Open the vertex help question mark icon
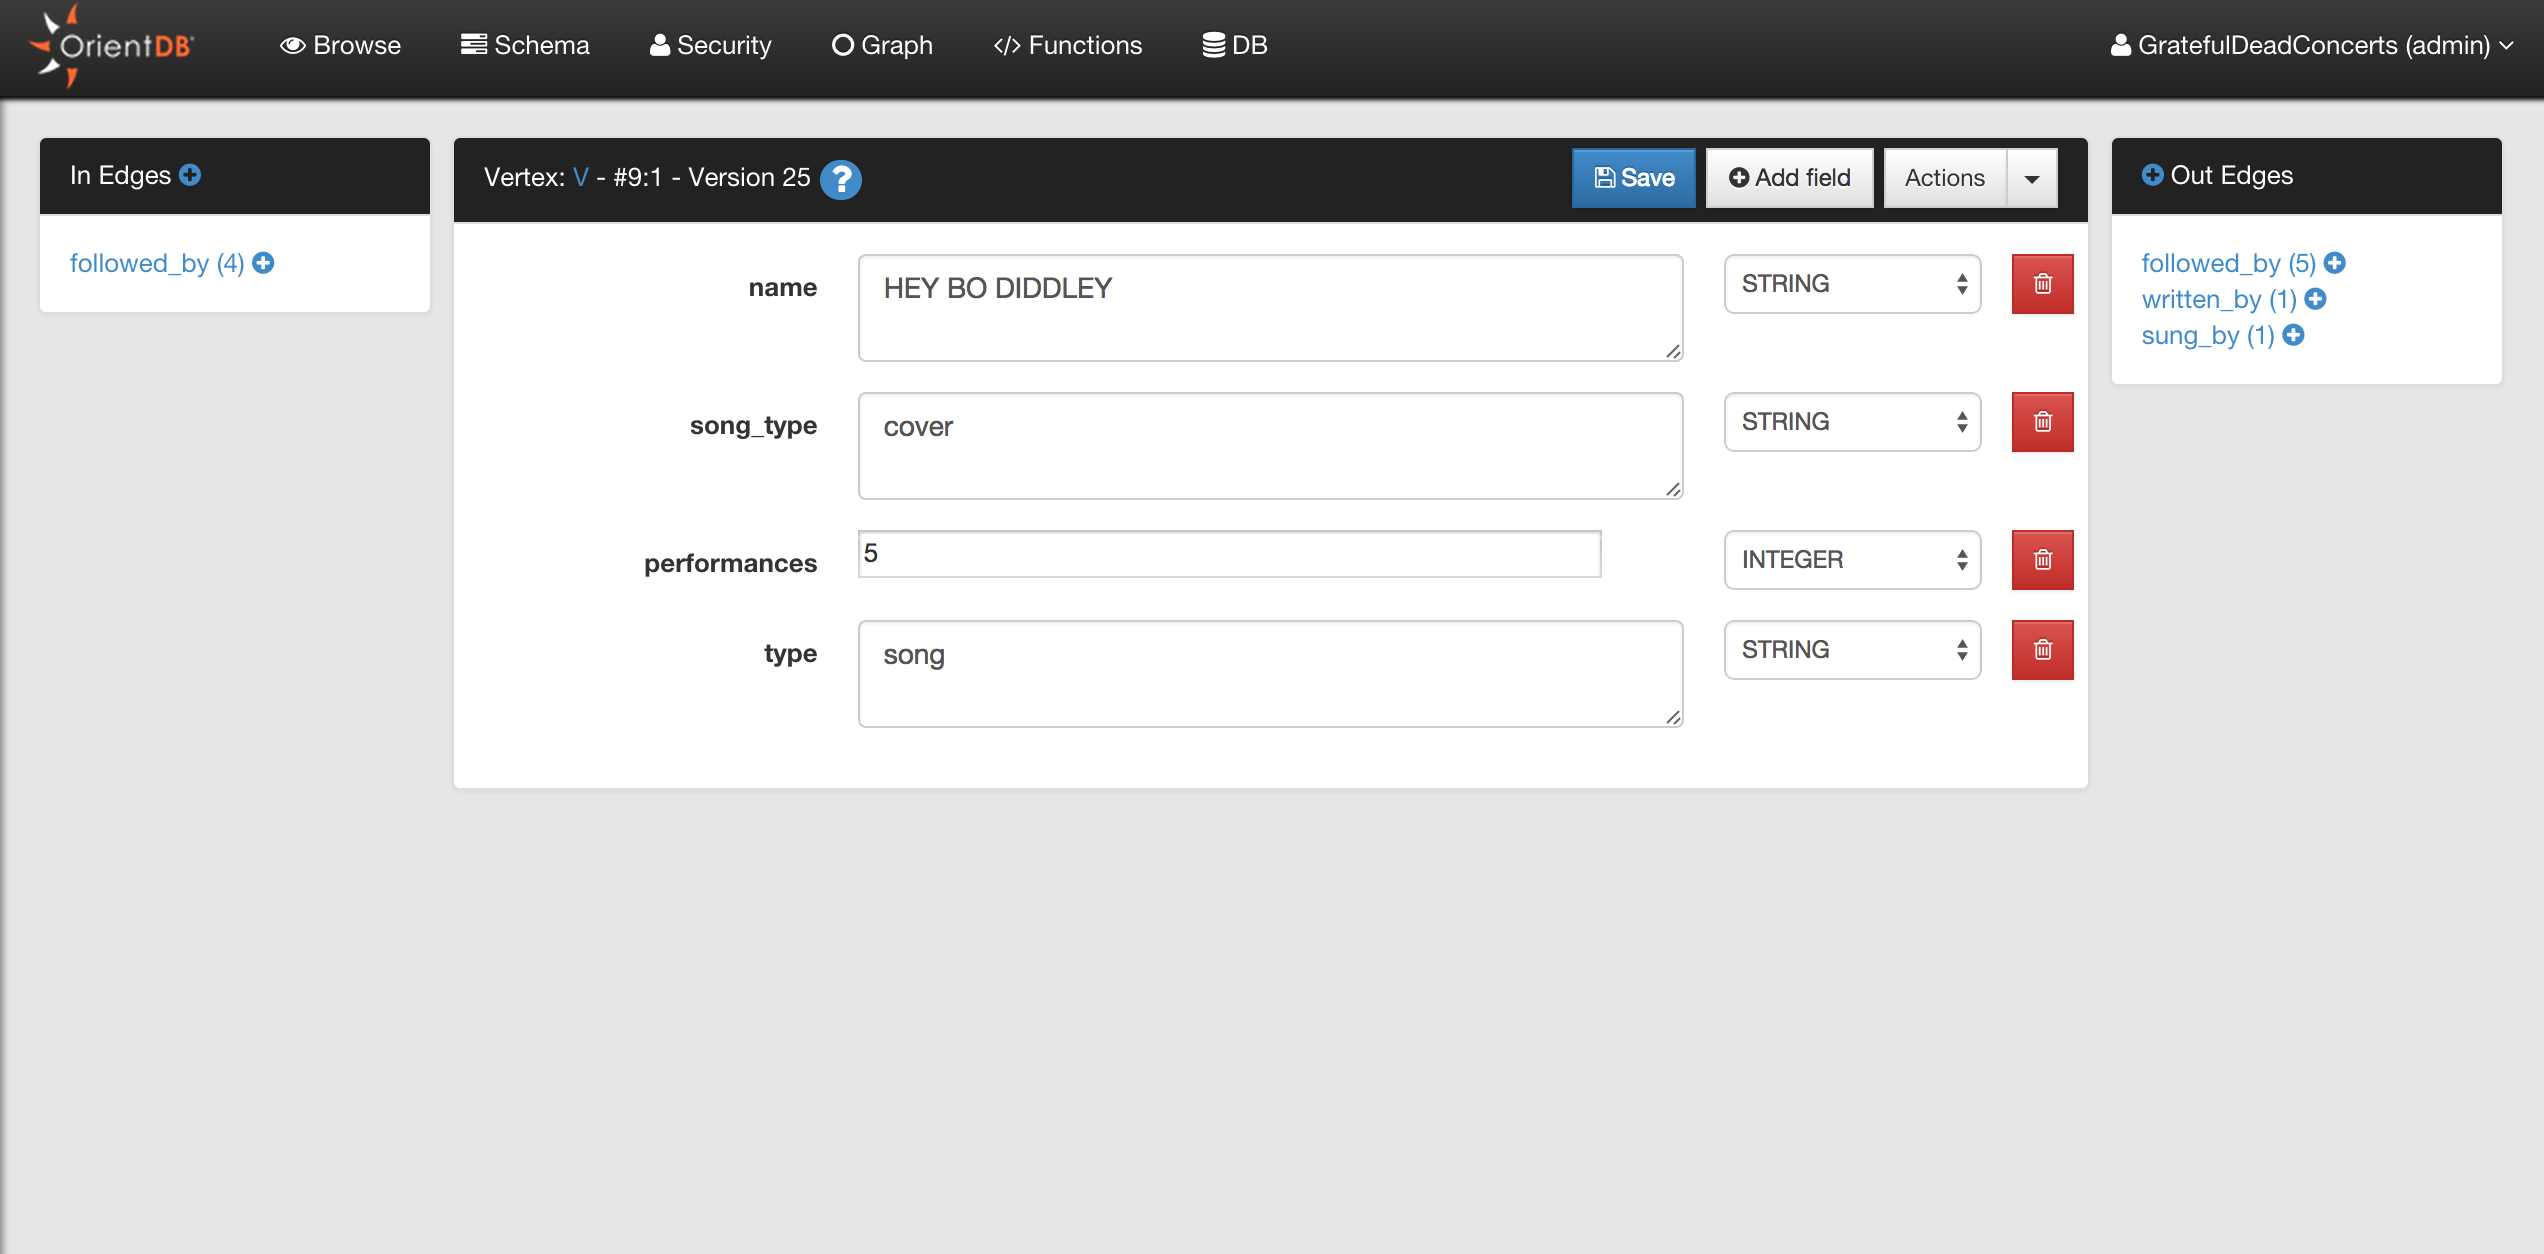The width and height of the screenshot is (2544, 1254). point(841,179)
